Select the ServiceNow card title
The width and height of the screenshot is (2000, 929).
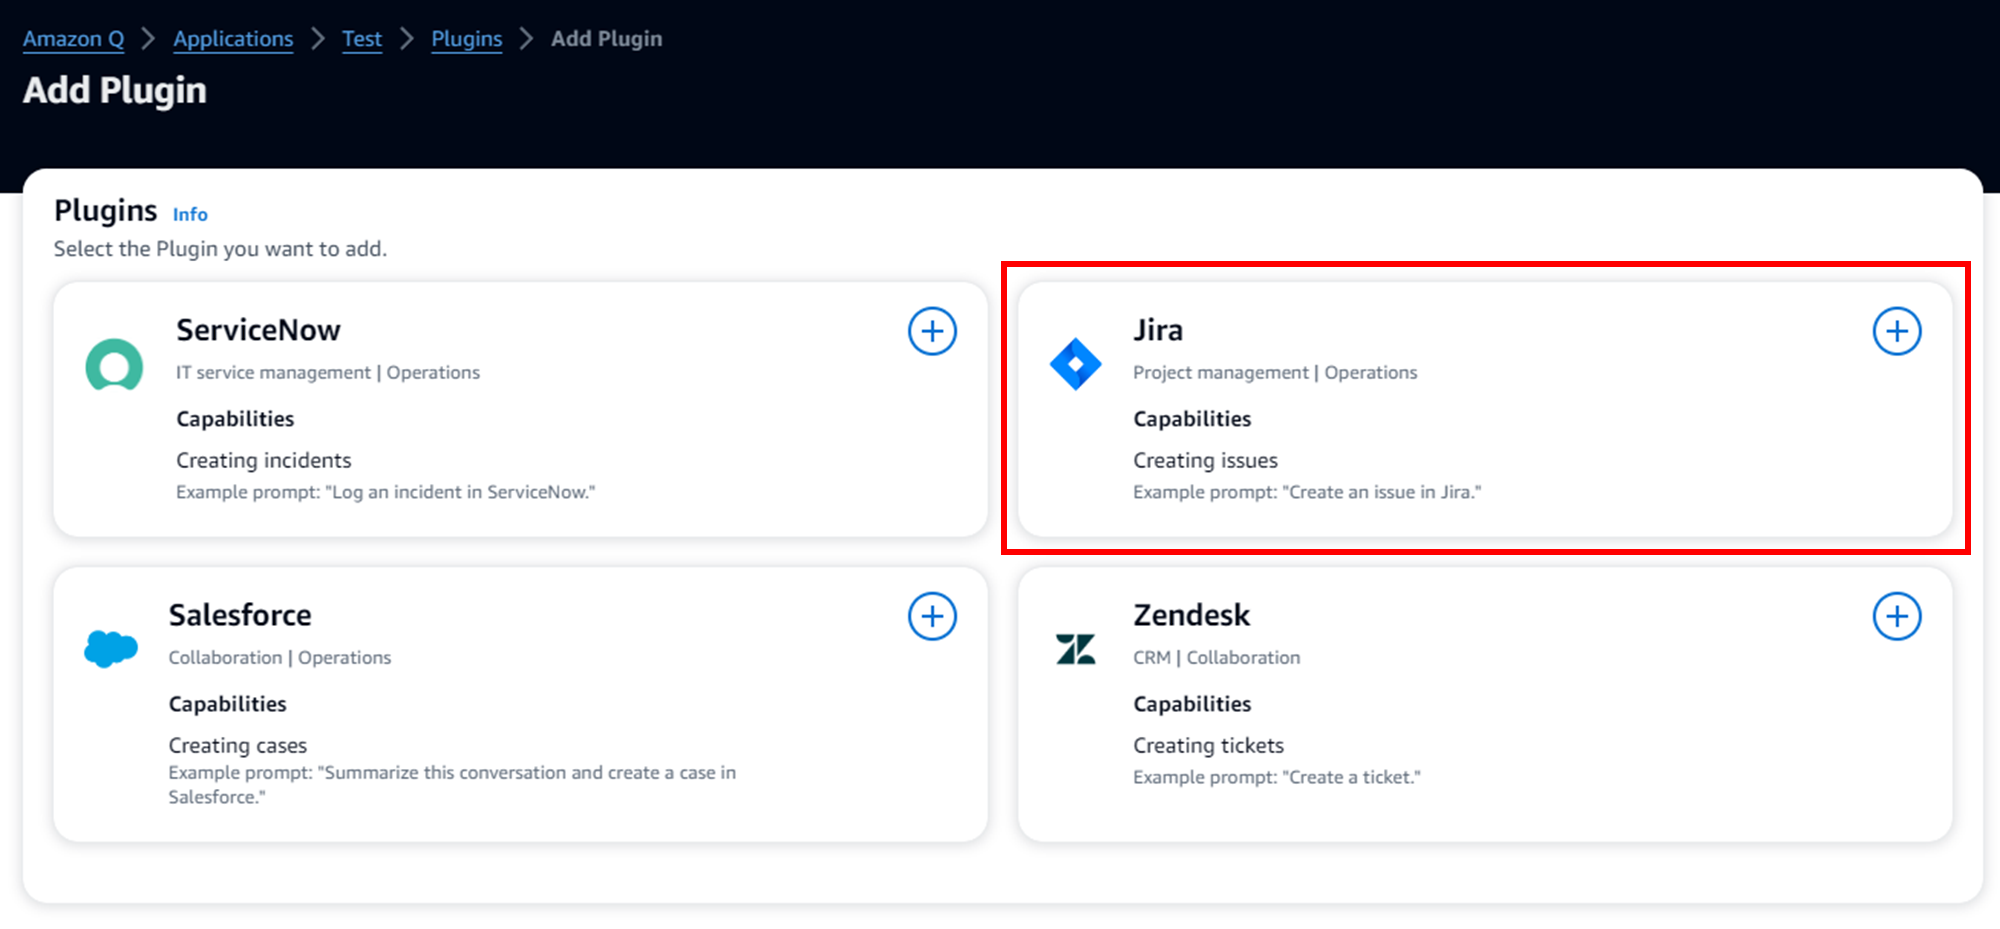258,330
